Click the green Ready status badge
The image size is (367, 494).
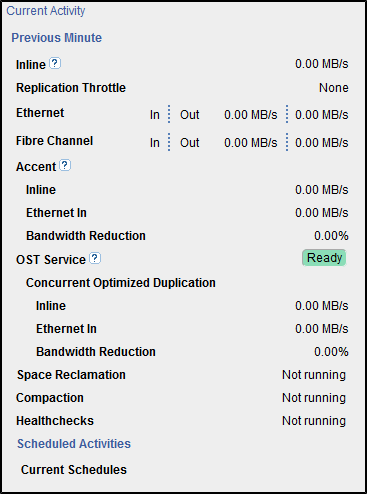(x=324, y=258)
